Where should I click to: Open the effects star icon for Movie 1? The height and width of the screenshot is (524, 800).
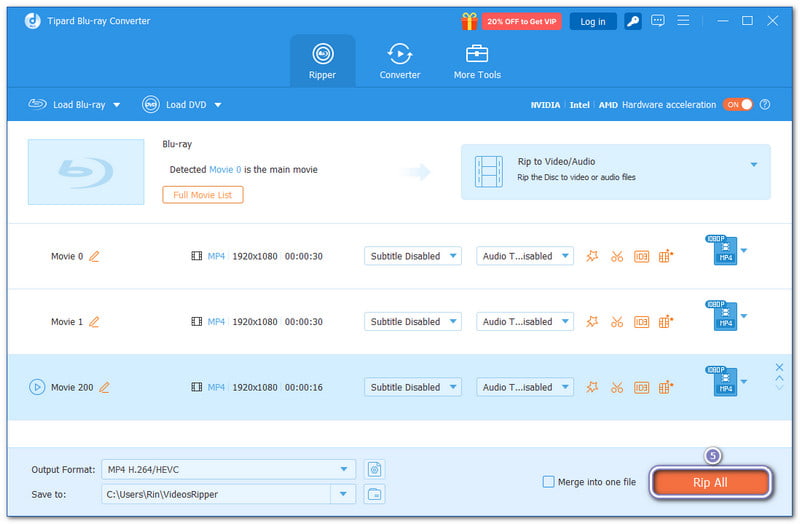[x=592, y=322]
